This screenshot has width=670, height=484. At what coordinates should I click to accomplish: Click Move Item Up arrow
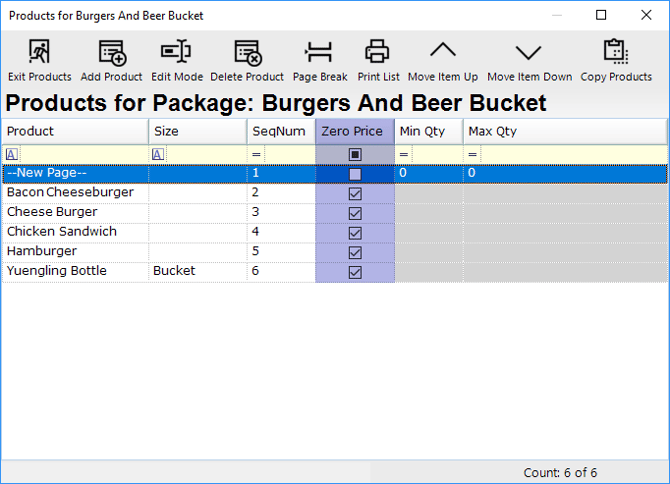click(442, 52)
